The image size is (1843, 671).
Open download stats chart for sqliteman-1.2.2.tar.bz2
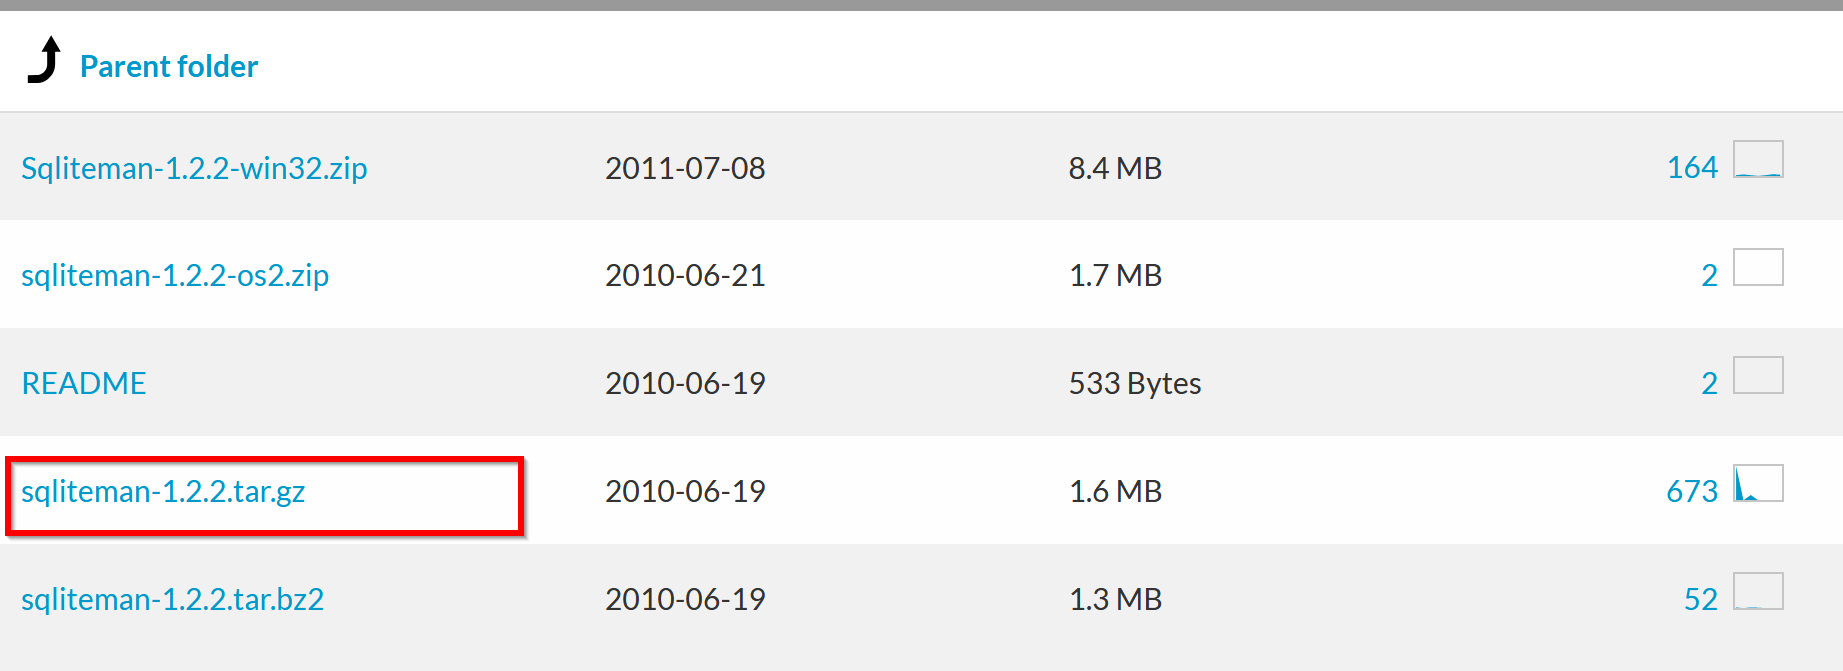click(1758, 591)
